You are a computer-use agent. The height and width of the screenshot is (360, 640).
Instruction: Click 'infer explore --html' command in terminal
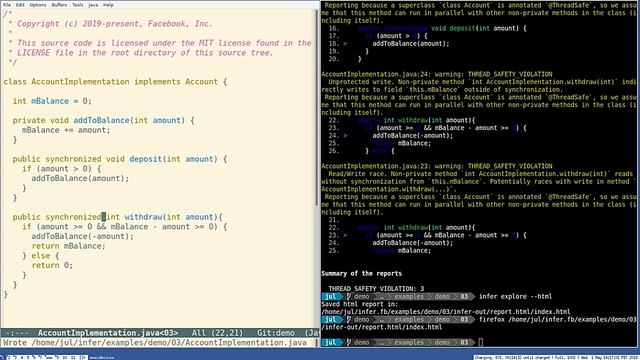516,296
